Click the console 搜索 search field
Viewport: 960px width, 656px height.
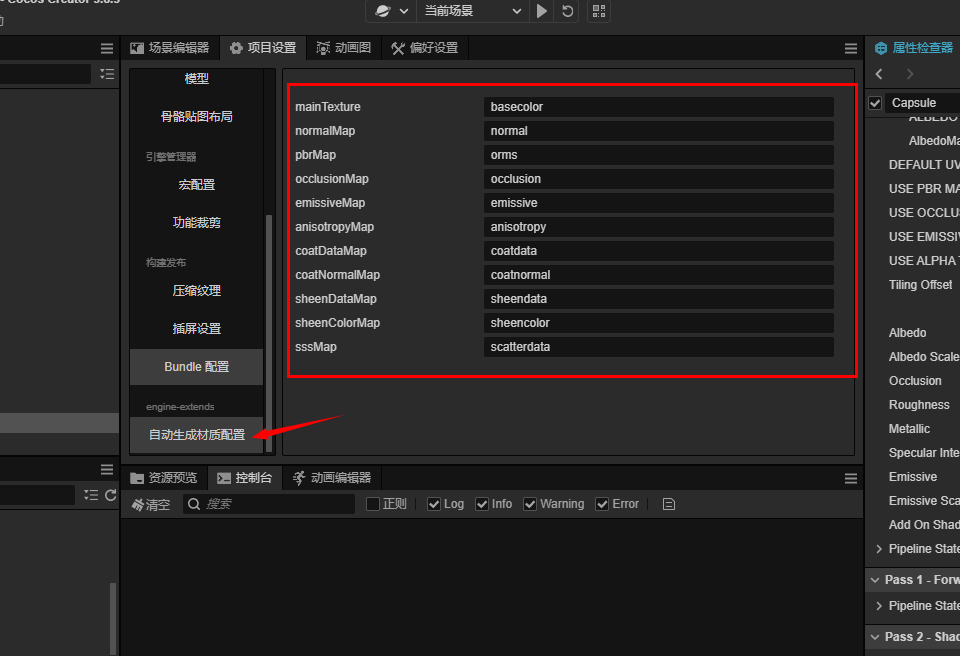coord(269,503)
